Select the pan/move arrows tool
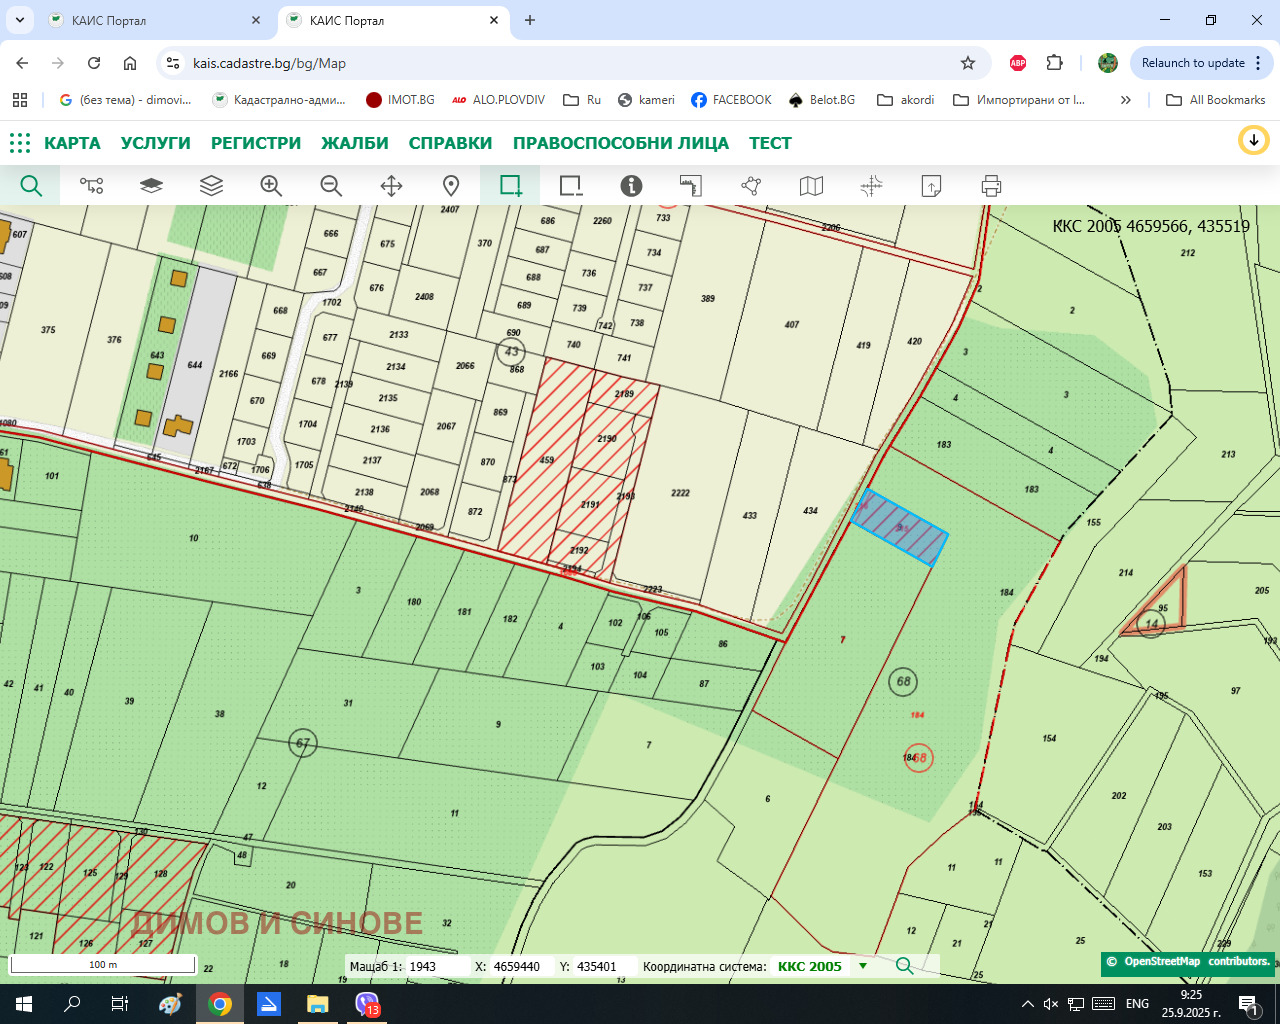The width and height of the screenshot is (1280, 1024). 391,186
